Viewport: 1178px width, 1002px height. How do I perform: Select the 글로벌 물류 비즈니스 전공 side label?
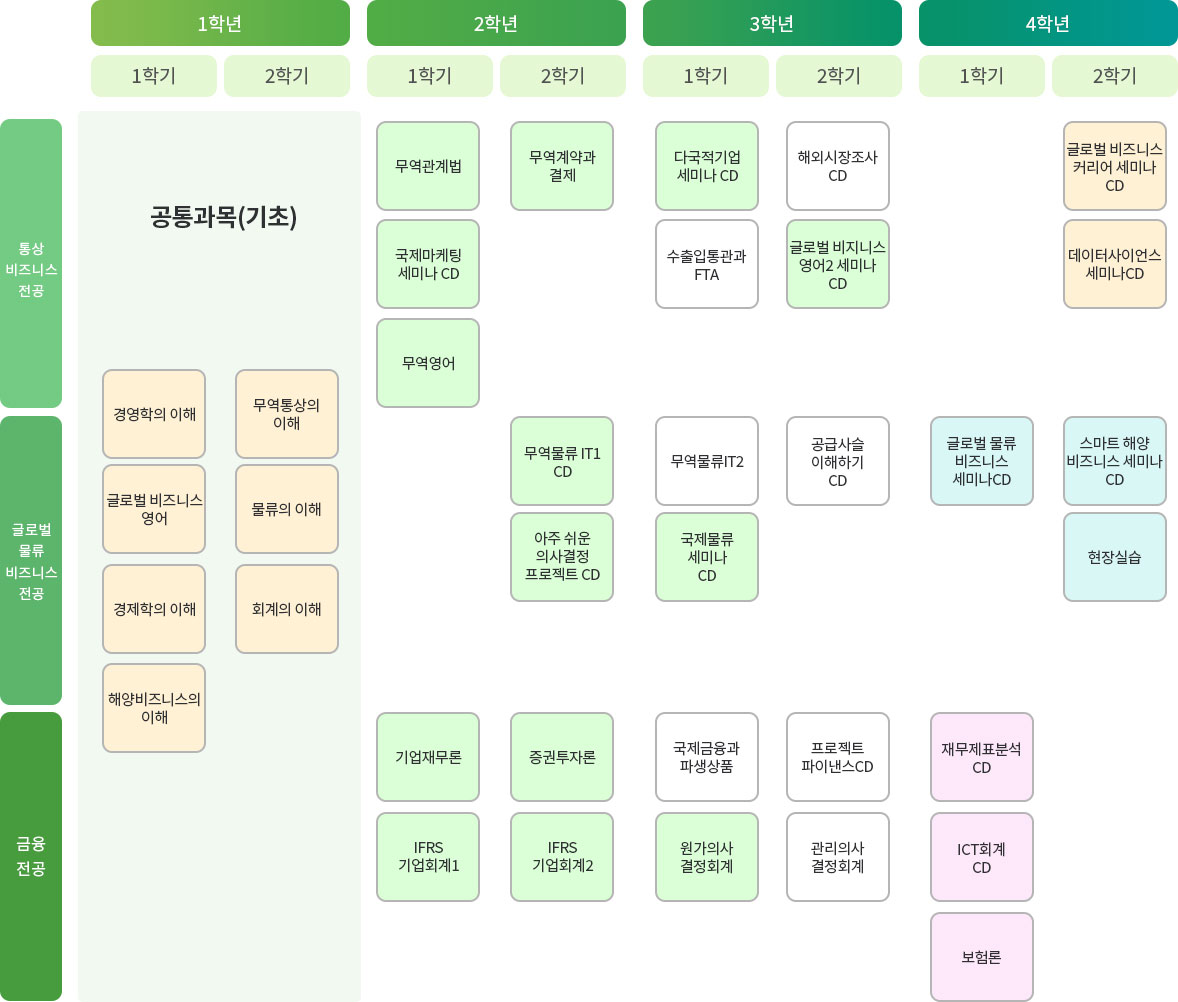(31, 560)
